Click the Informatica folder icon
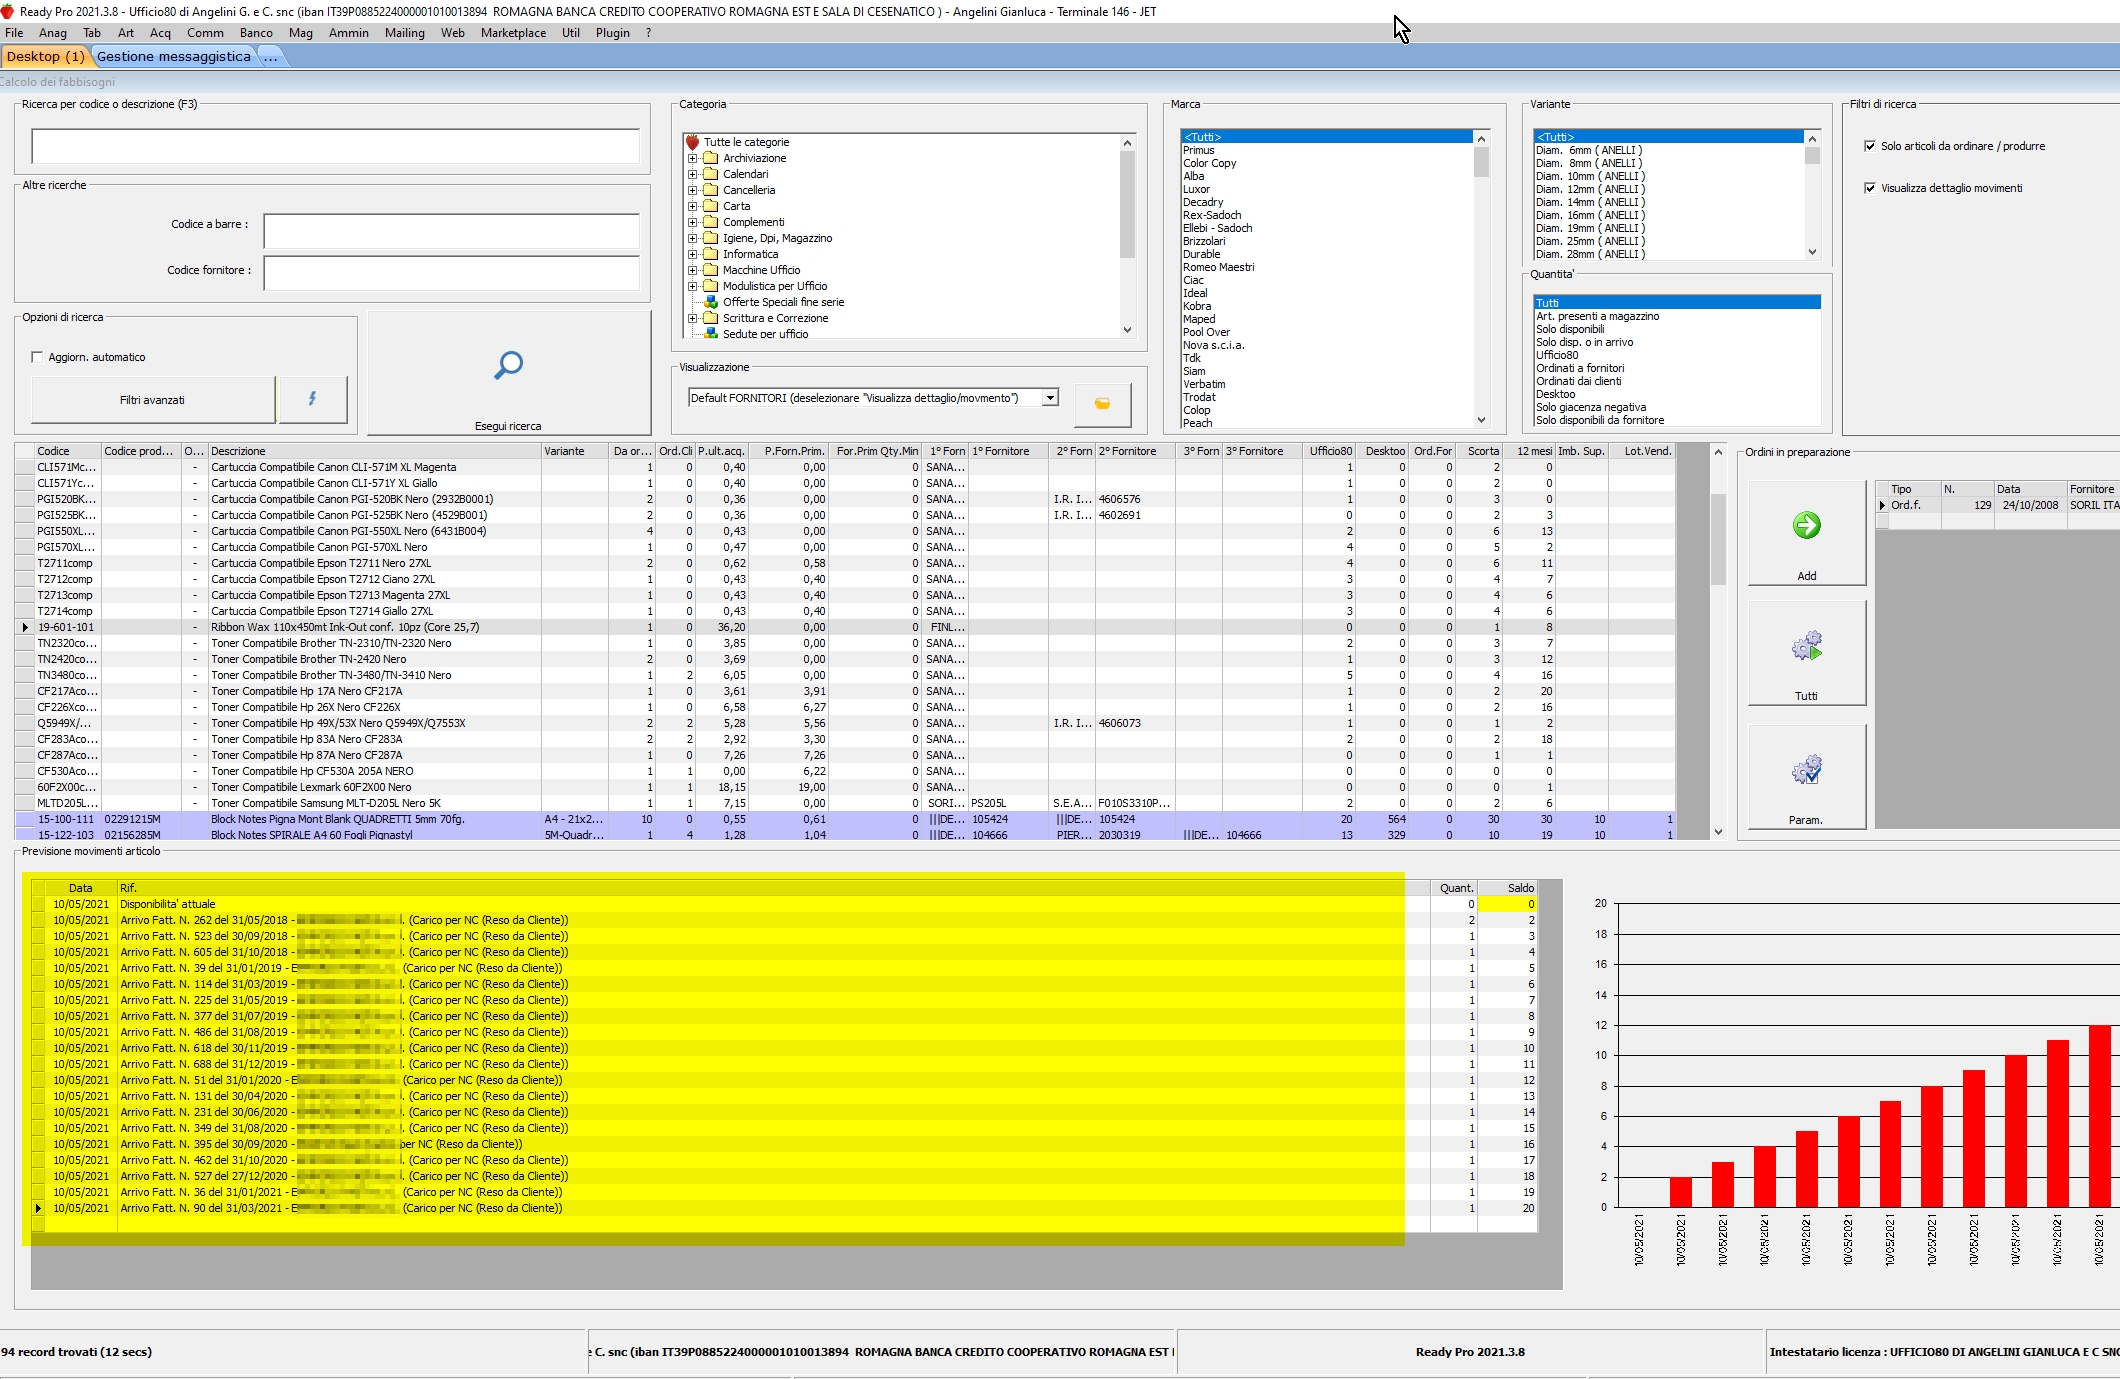Viewport: 2120px width, 1379px height. (x=711, y=254)
